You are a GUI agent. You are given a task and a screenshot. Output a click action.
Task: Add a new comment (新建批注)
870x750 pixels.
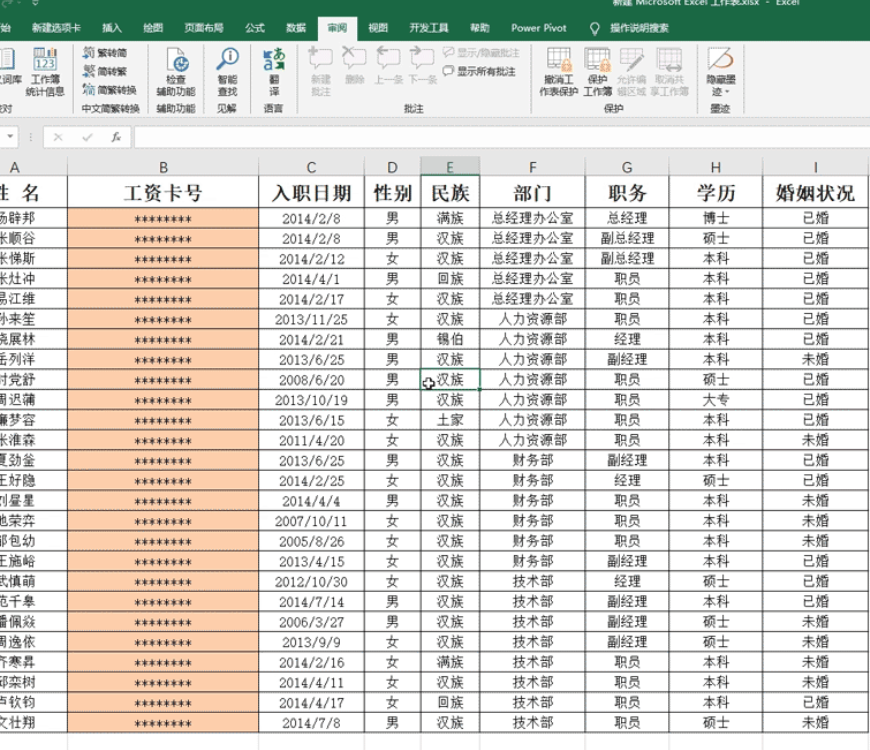320,73
